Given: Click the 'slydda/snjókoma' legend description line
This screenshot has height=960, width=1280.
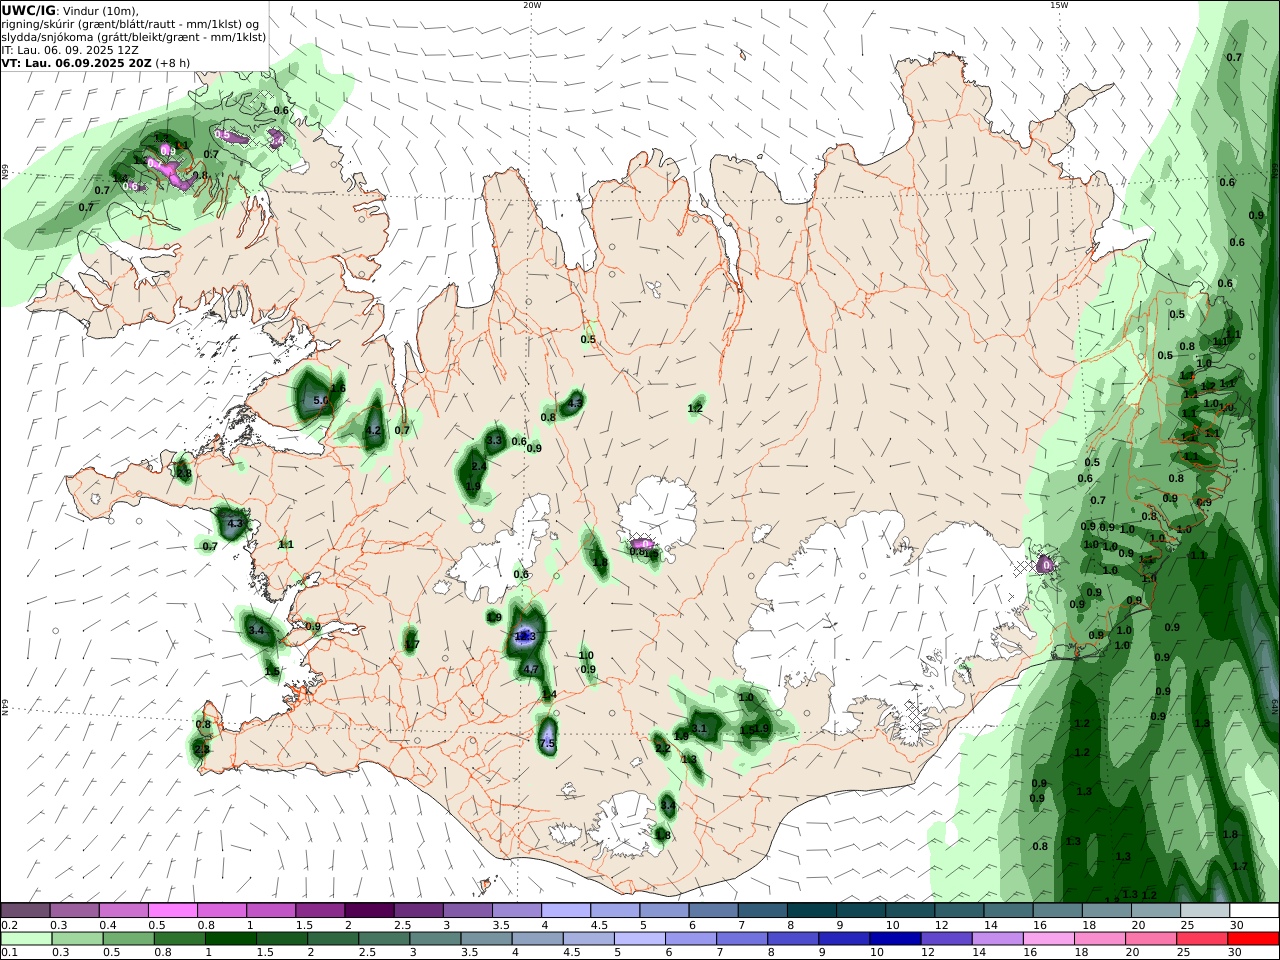Looking at the screenshot, I should pos(134,36).
